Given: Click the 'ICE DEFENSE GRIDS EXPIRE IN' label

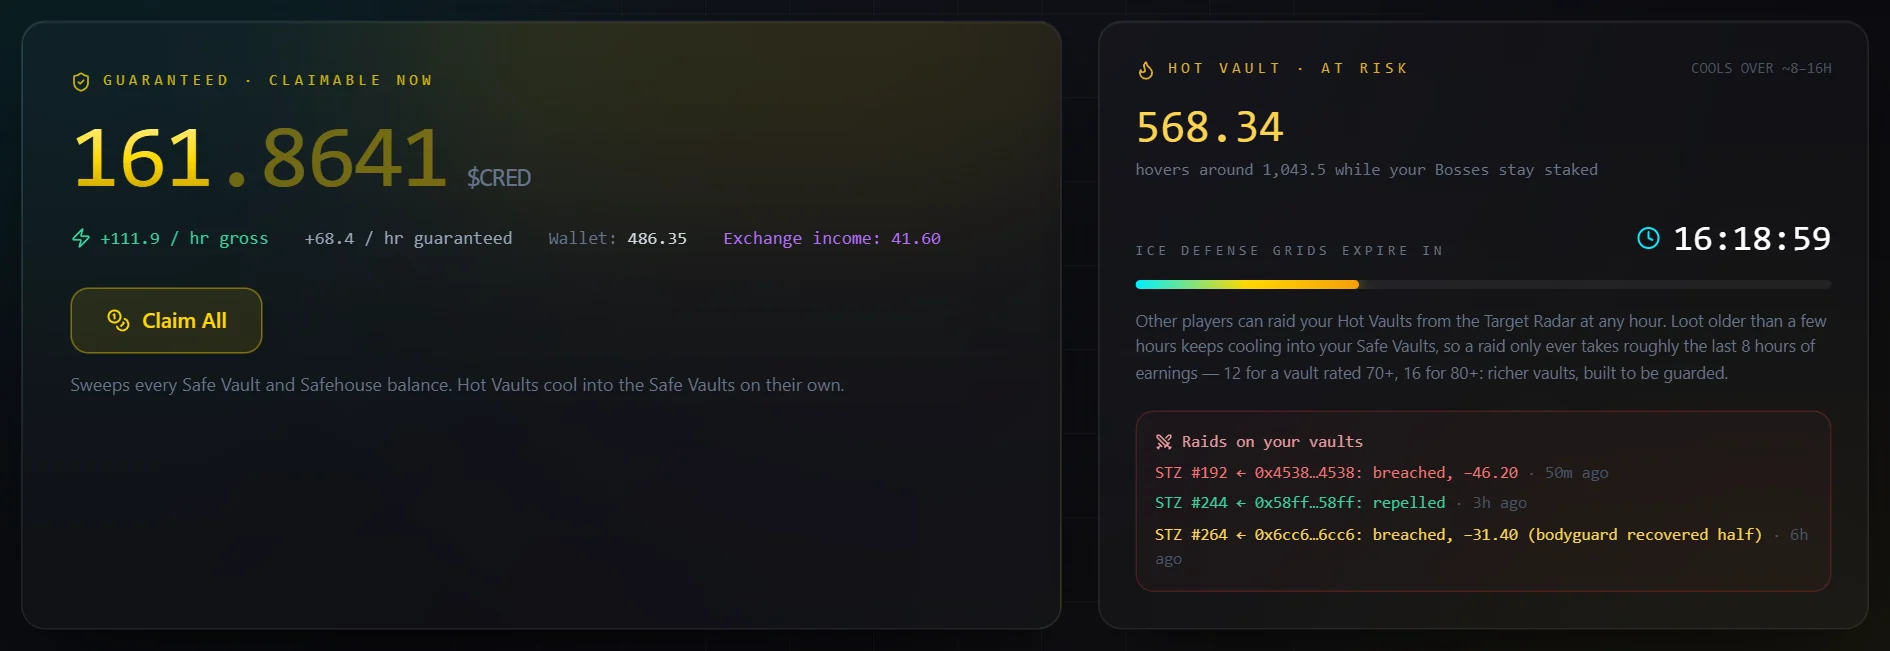Looking at the screenshot, I should [1289, 251].
